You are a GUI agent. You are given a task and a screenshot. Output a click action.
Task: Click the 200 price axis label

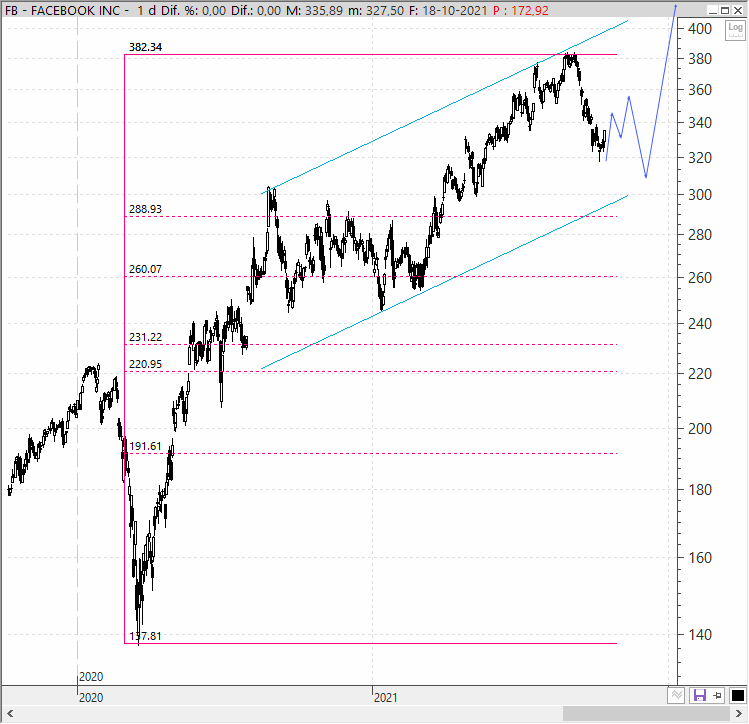tap(700, 428)
